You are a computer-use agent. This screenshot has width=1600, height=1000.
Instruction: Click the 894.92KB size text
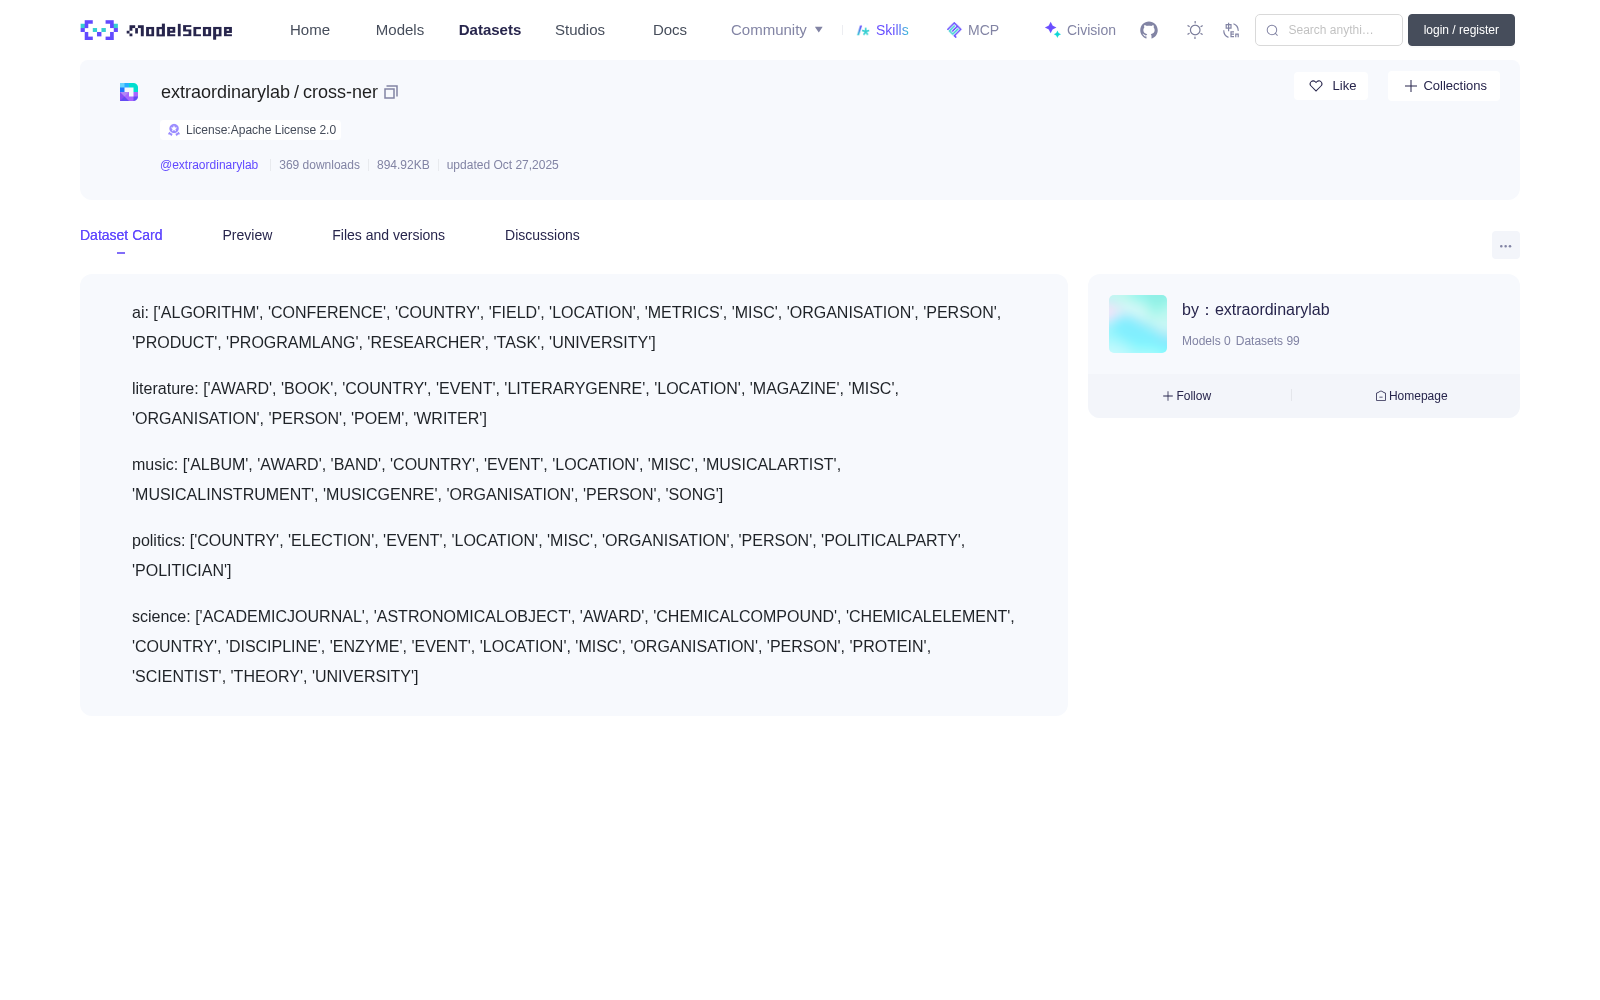pyautogui.click(x=403, y=165)
